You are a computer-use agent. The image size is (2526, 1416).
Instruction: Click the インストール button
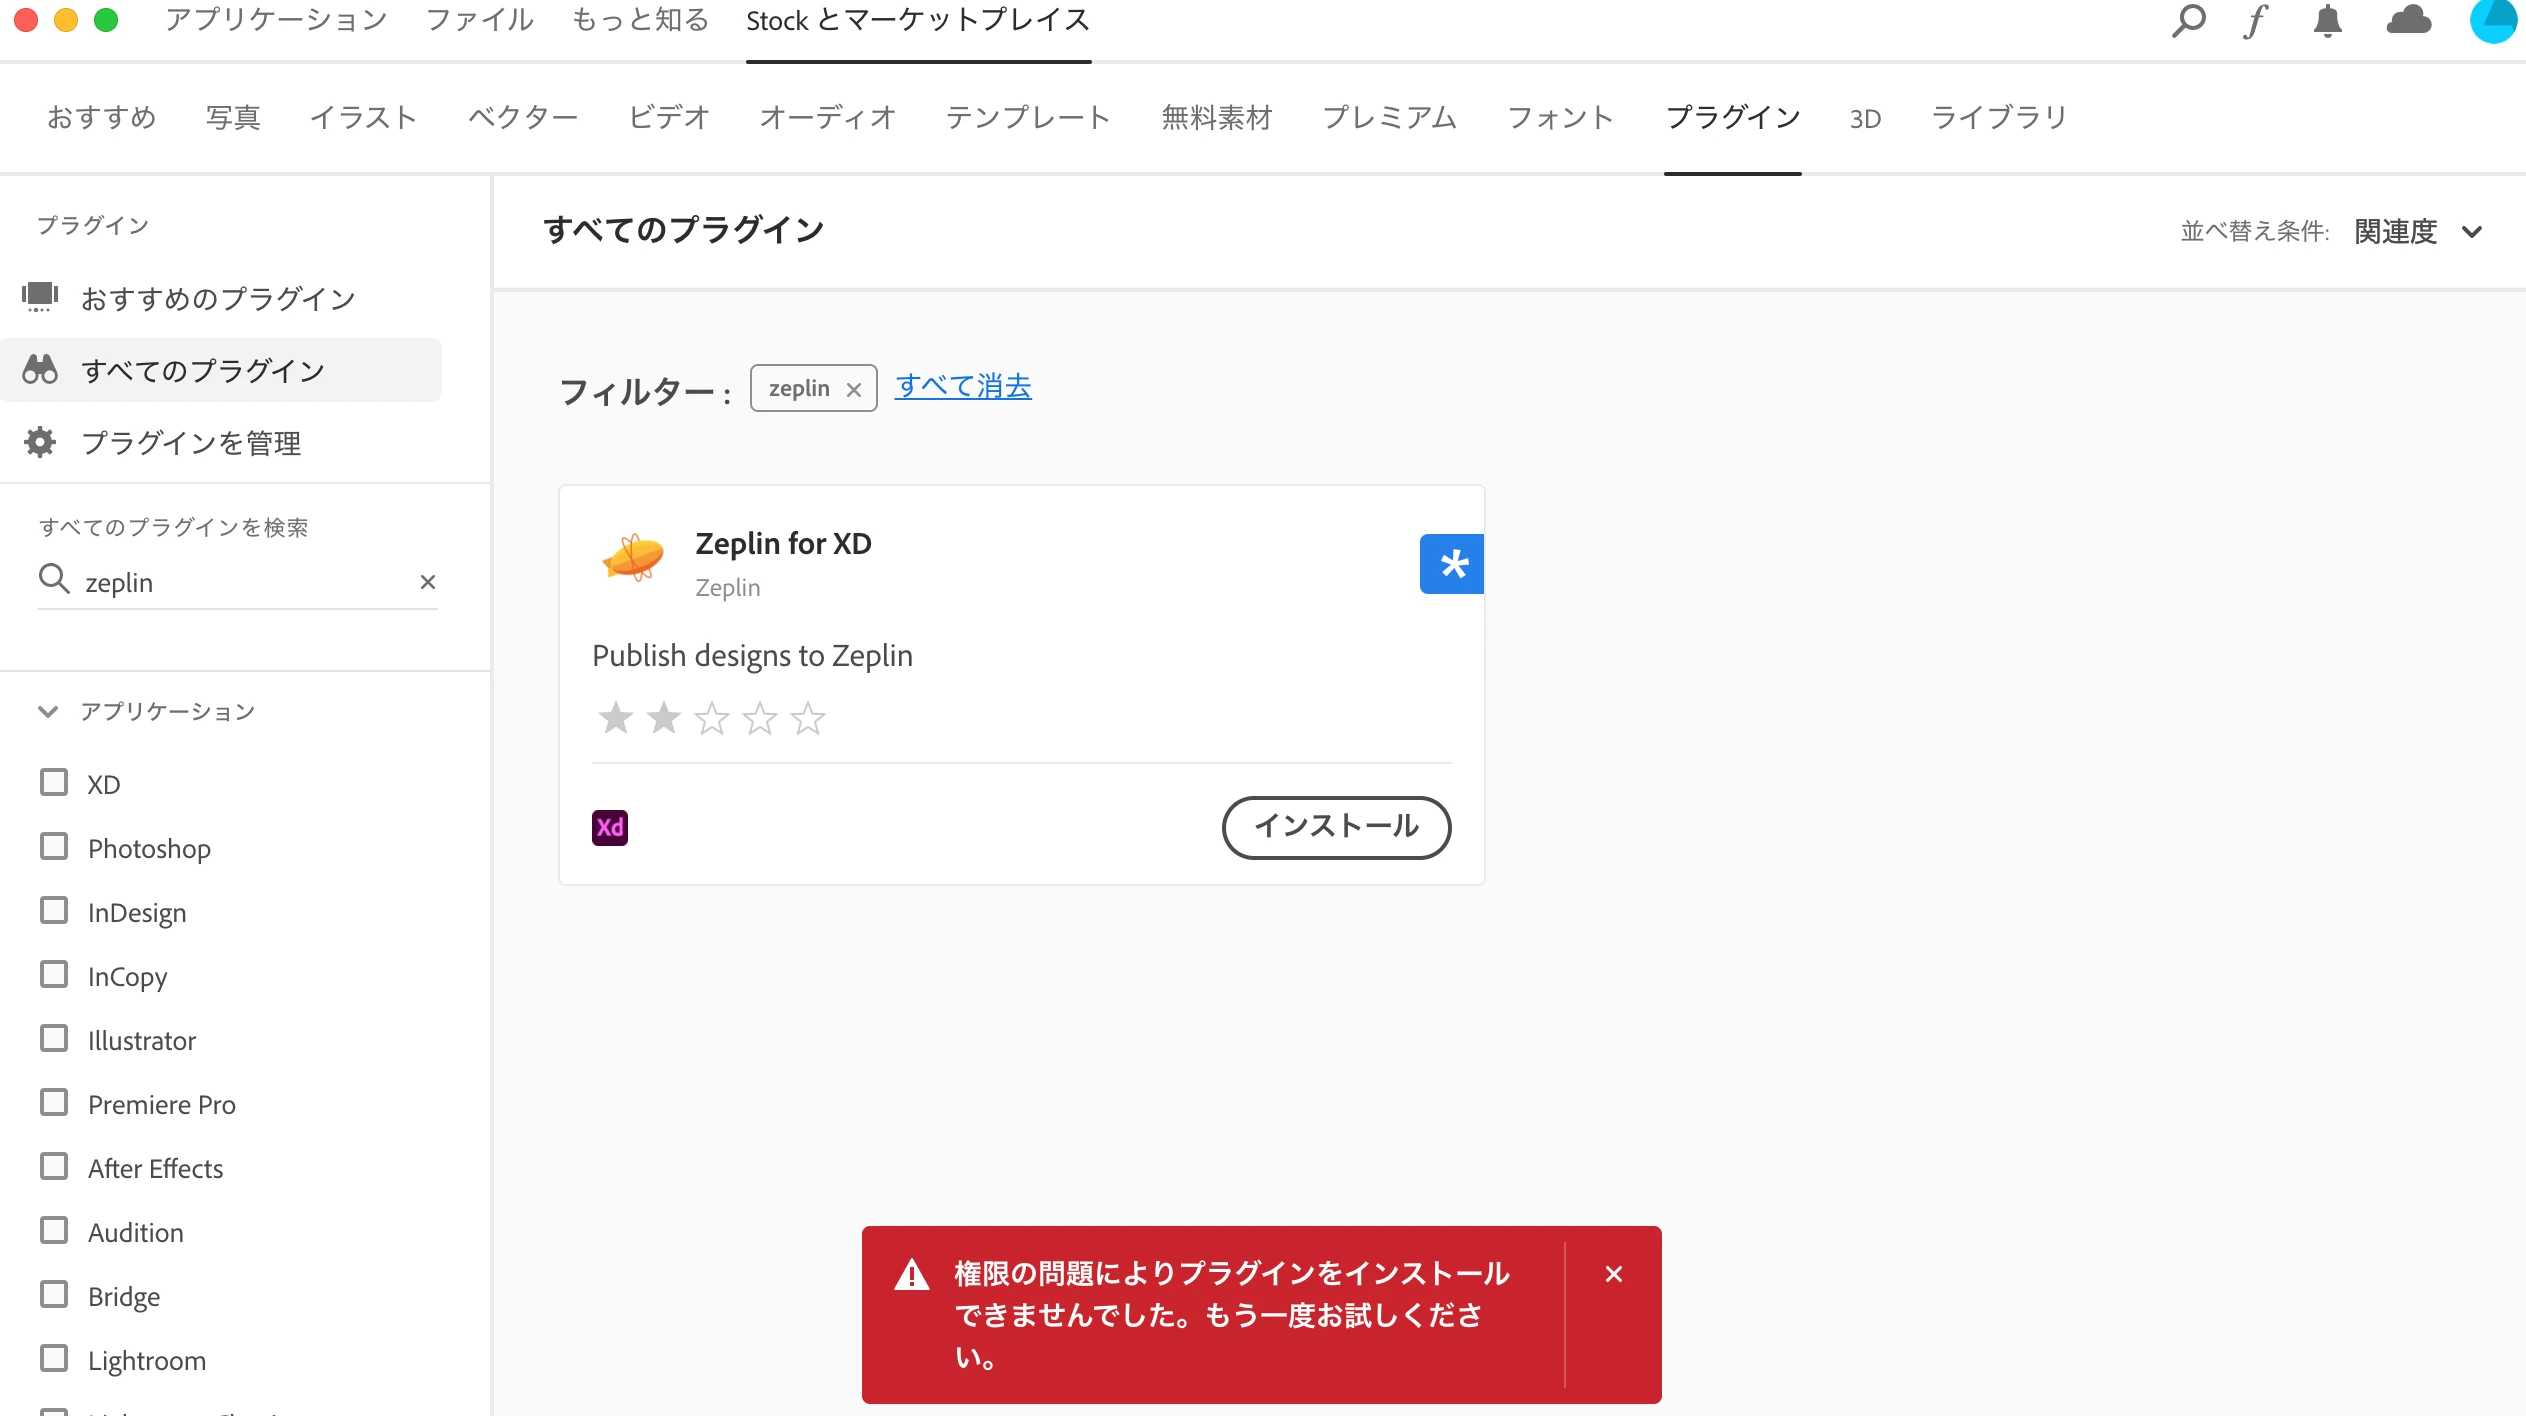(1336, 826)
